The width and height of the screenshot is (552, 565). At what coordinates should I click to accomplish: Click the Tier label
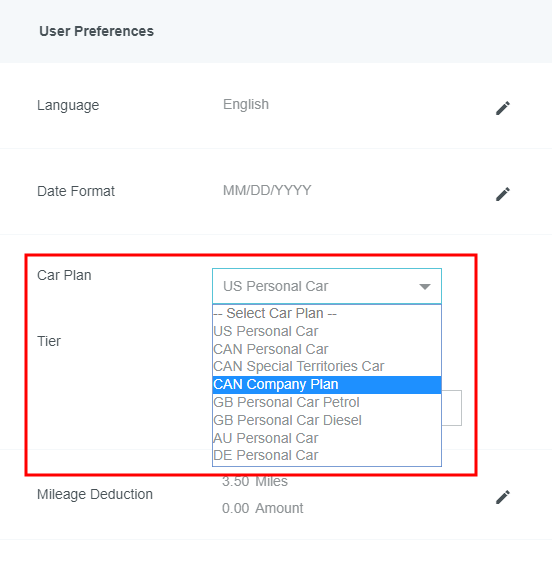[x=49, y=341]
